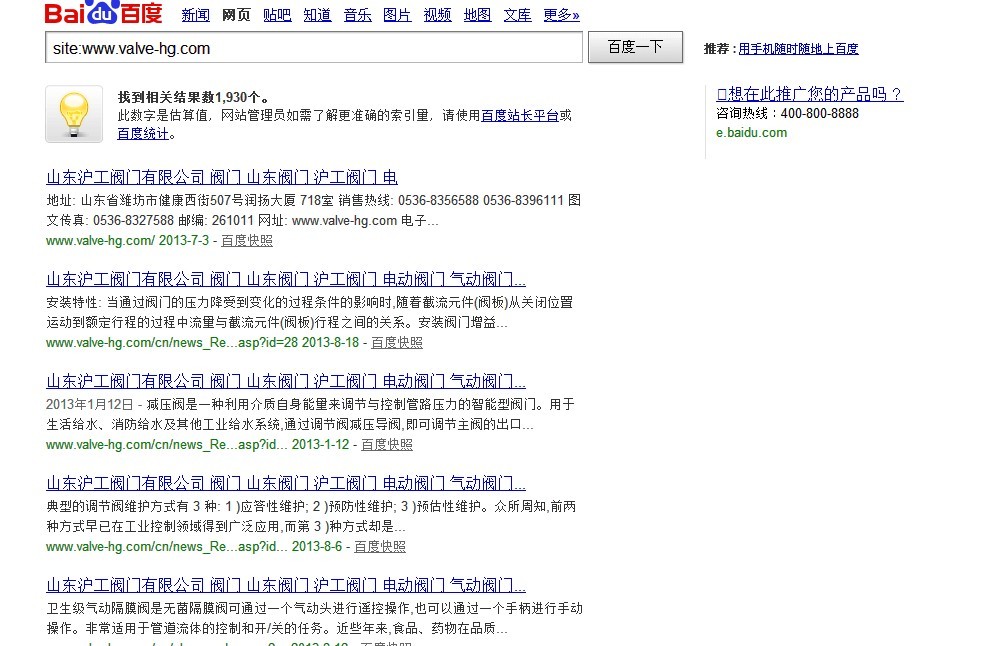Open 百度快照 for the 2013-8-18 result
Image resolution: width=986 pixels, height=646 pixels.
[x=397, y=342]
